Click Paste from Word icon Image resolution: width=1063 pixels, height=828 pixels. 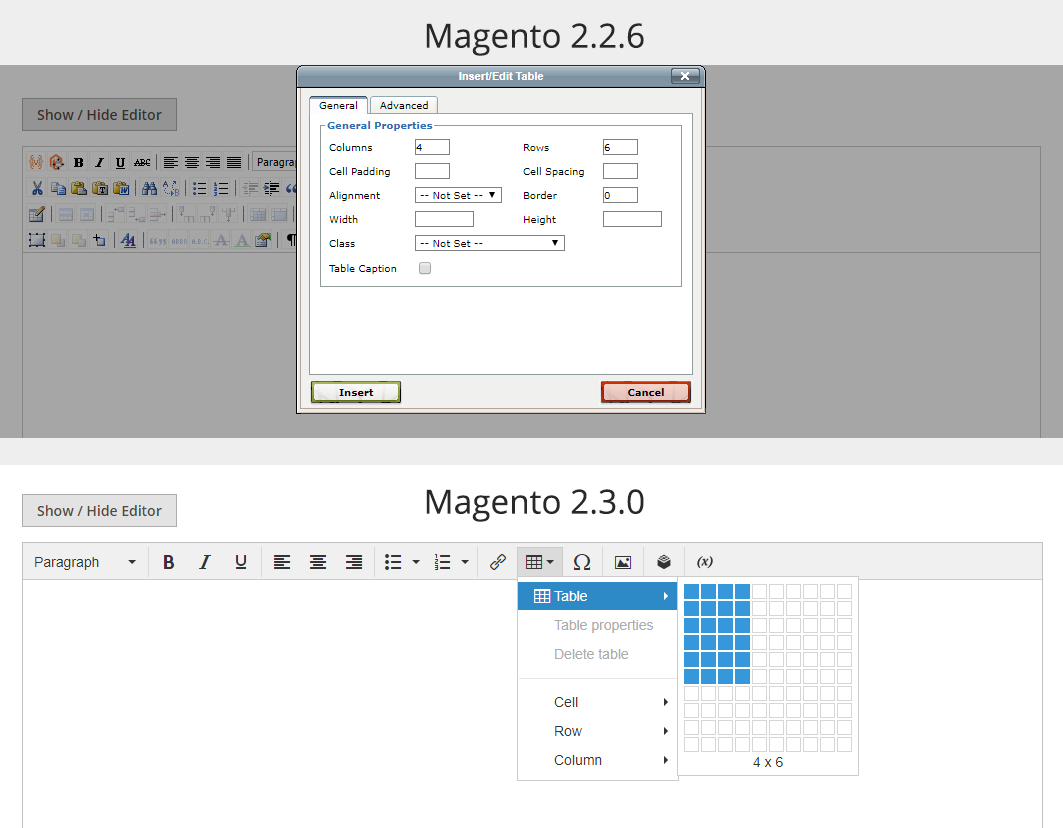pyautogui.click(x=121, y=188)
